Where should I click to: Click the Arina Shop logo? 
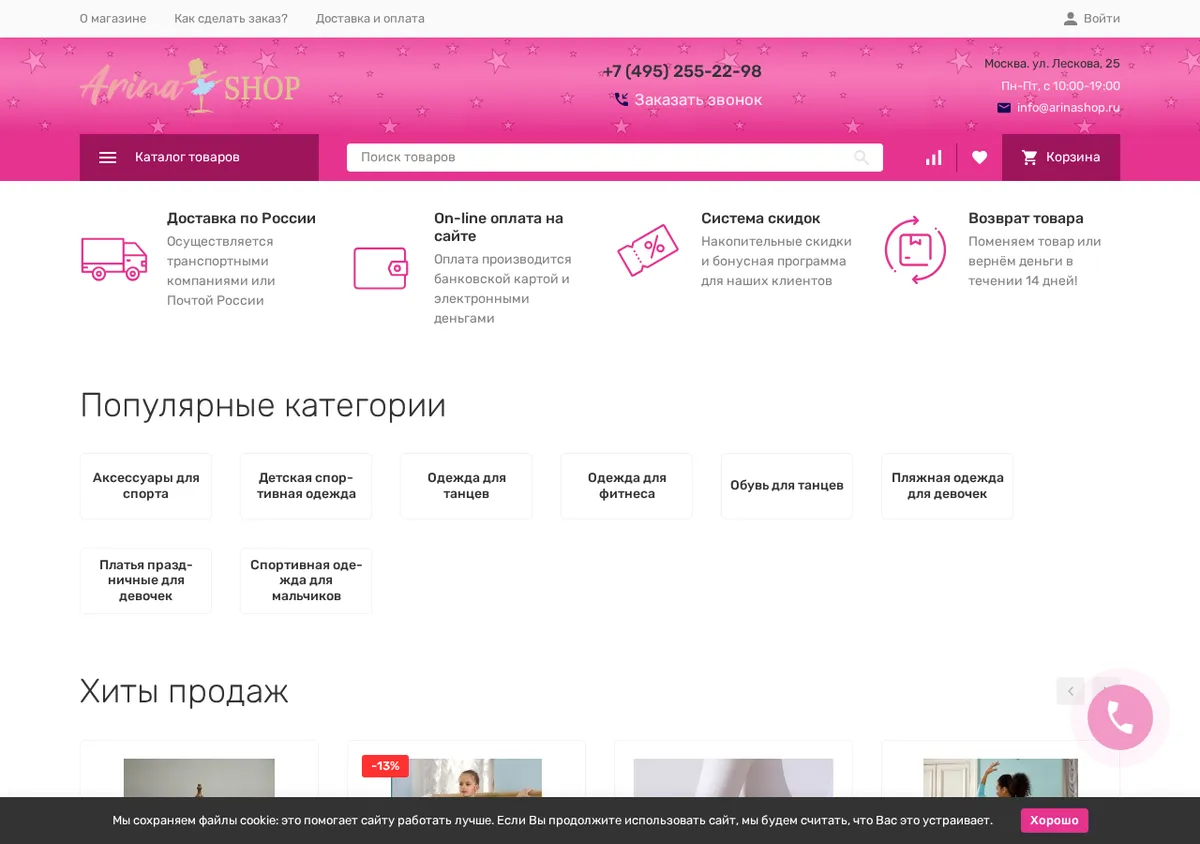pyautogui.click(x=190, y=86)
